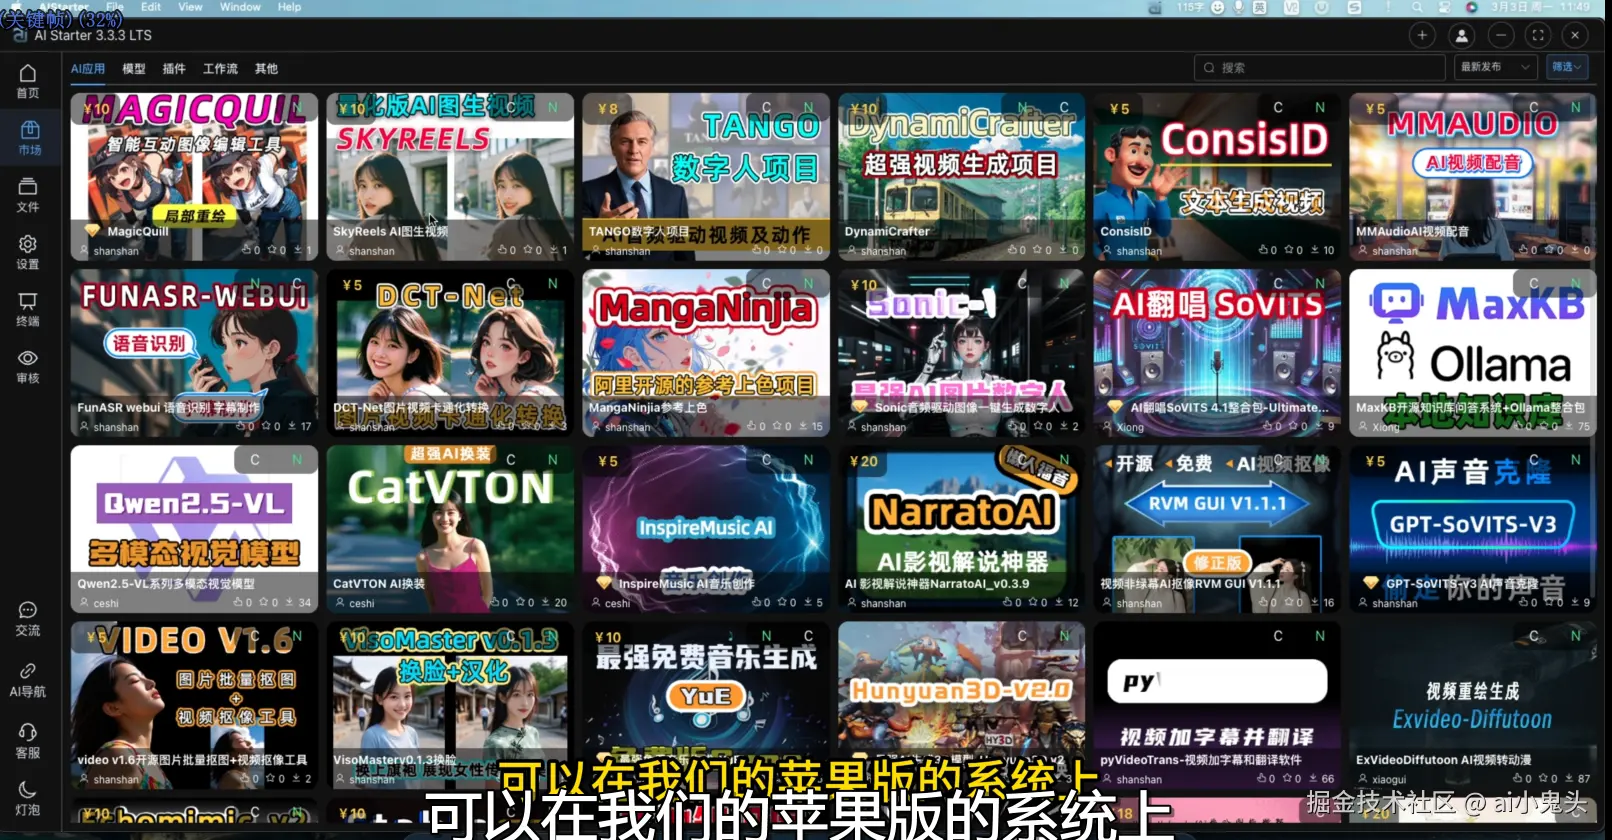
Task: Open the MMAudio AI视频配音 card
Action: click(1473, 177)
